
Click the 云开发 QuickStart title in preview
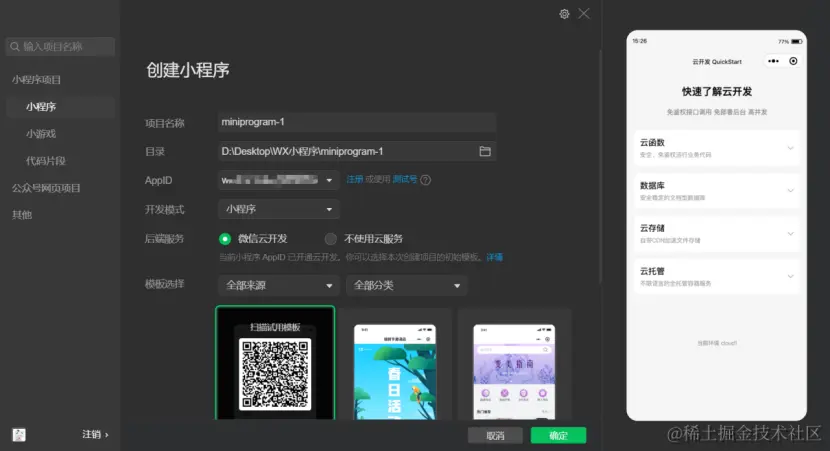click(x=717, y=62)
